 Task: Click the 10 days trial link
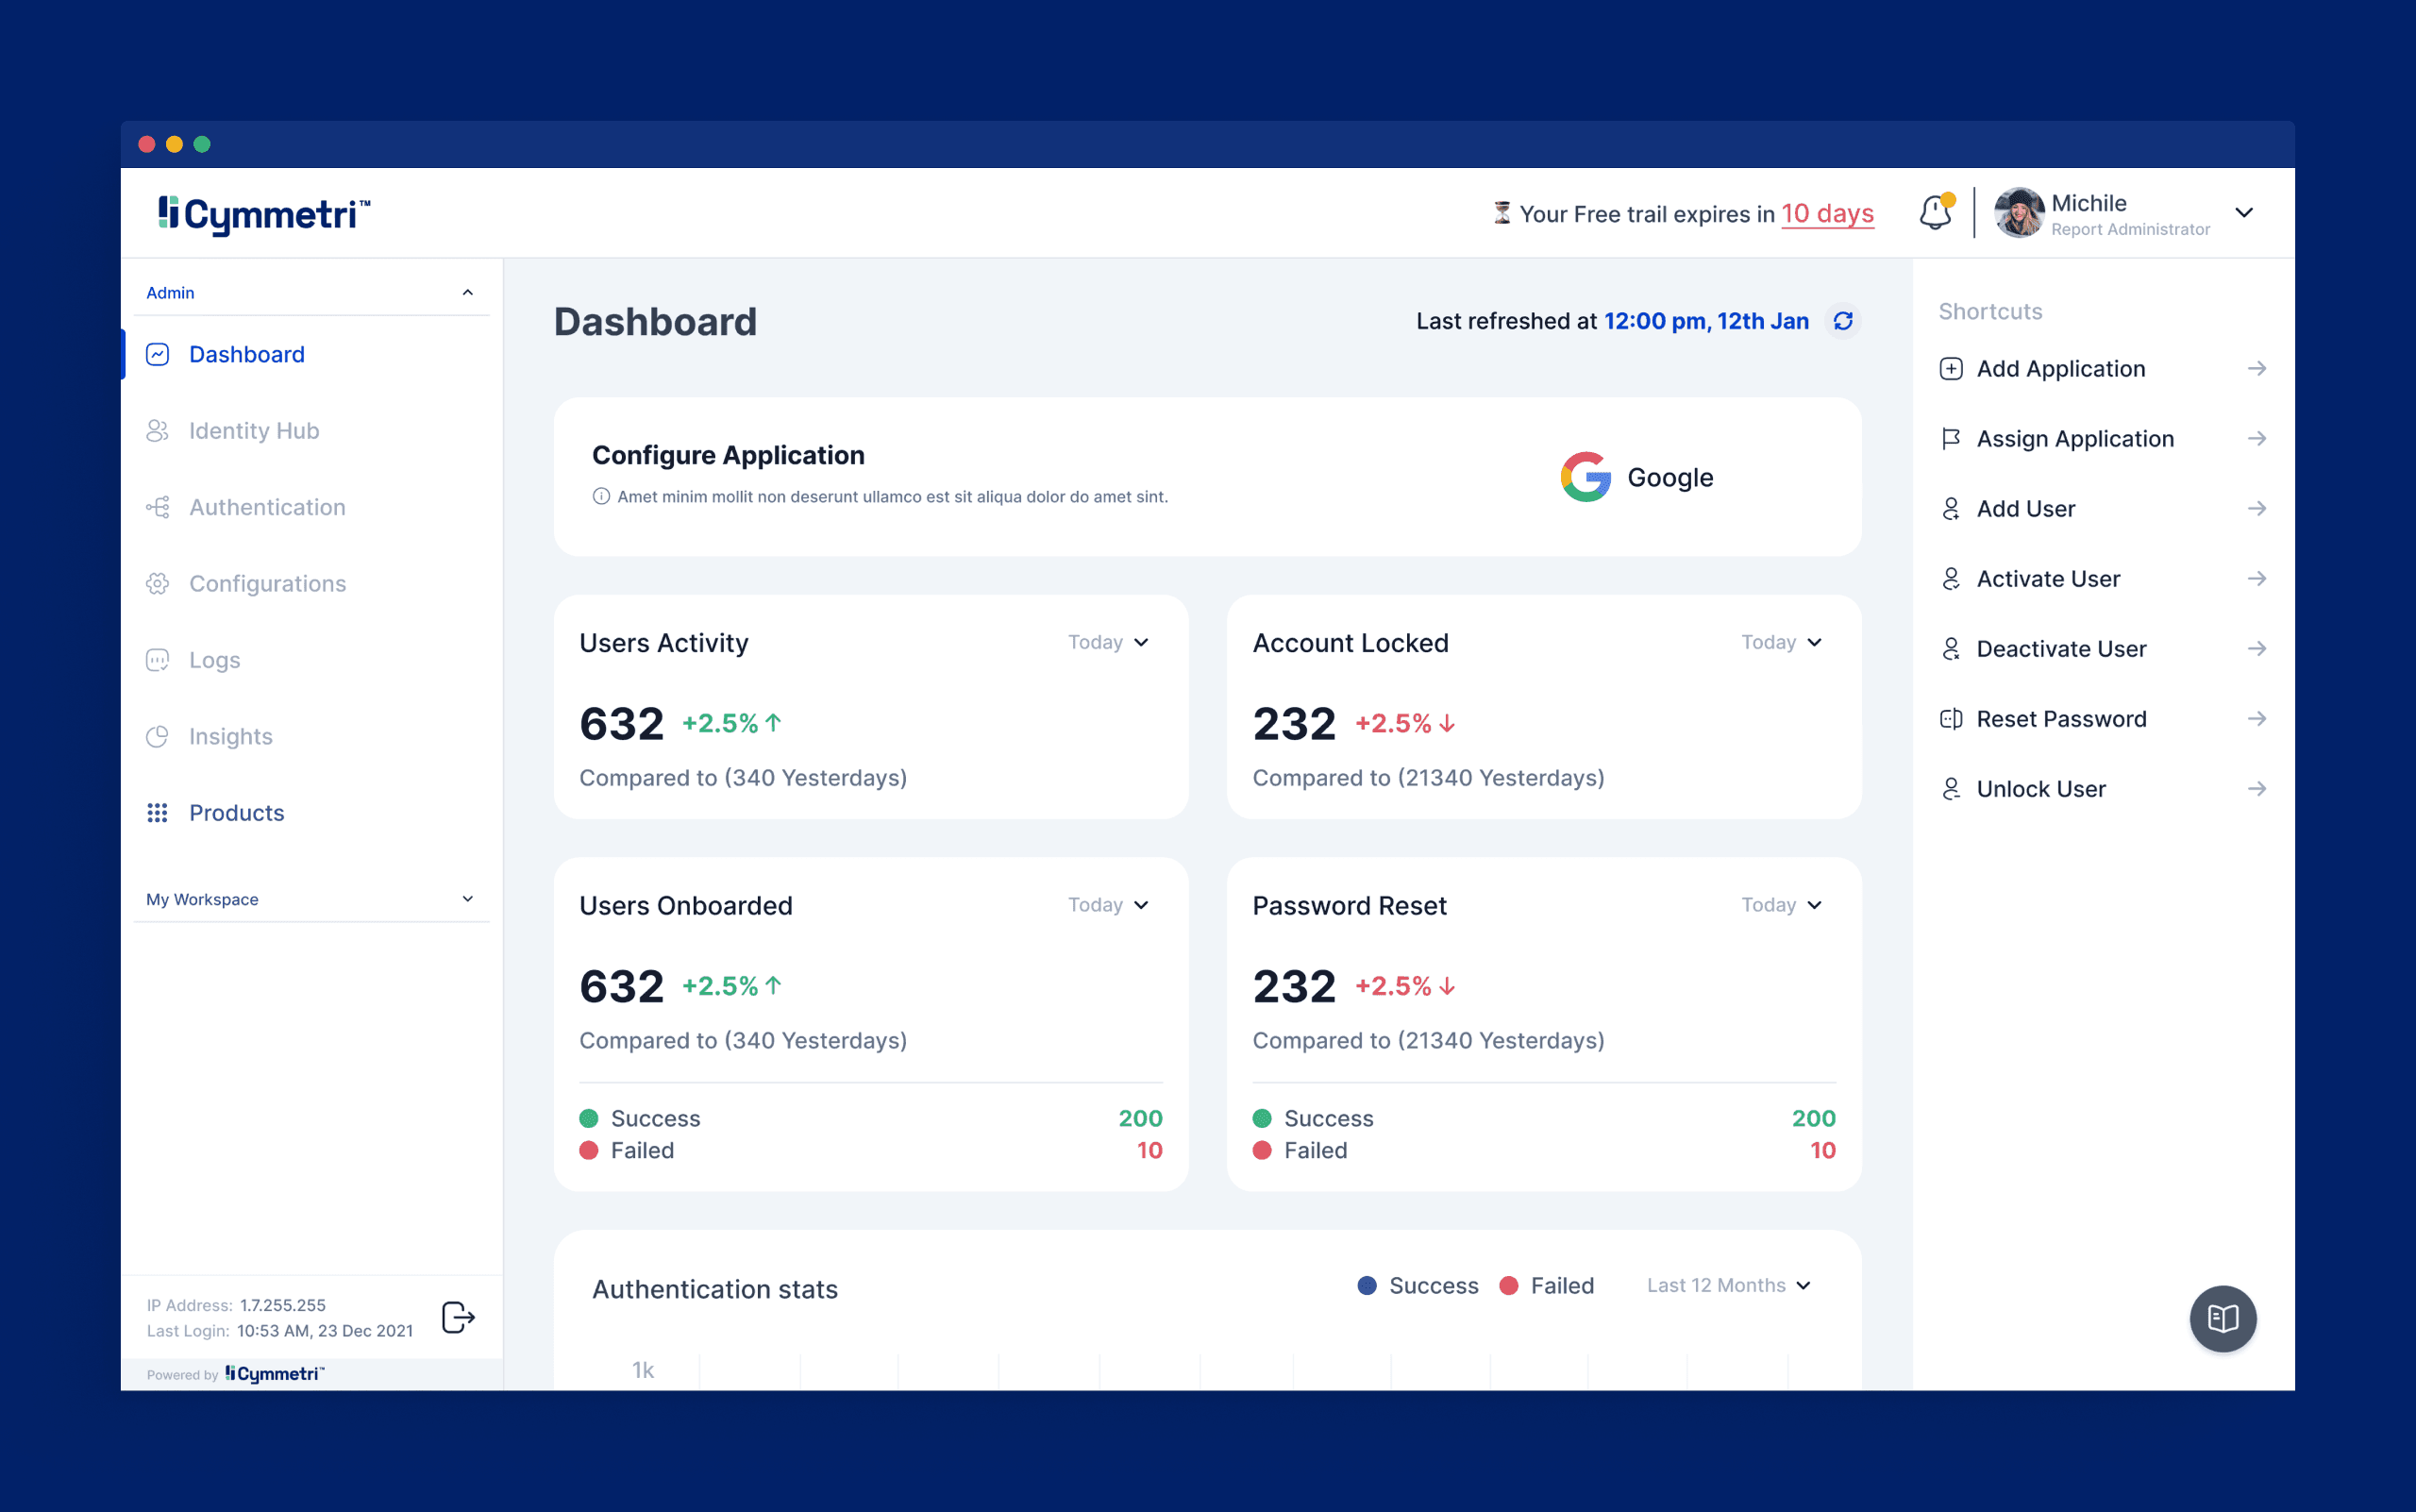click(x=1827, y=214)
